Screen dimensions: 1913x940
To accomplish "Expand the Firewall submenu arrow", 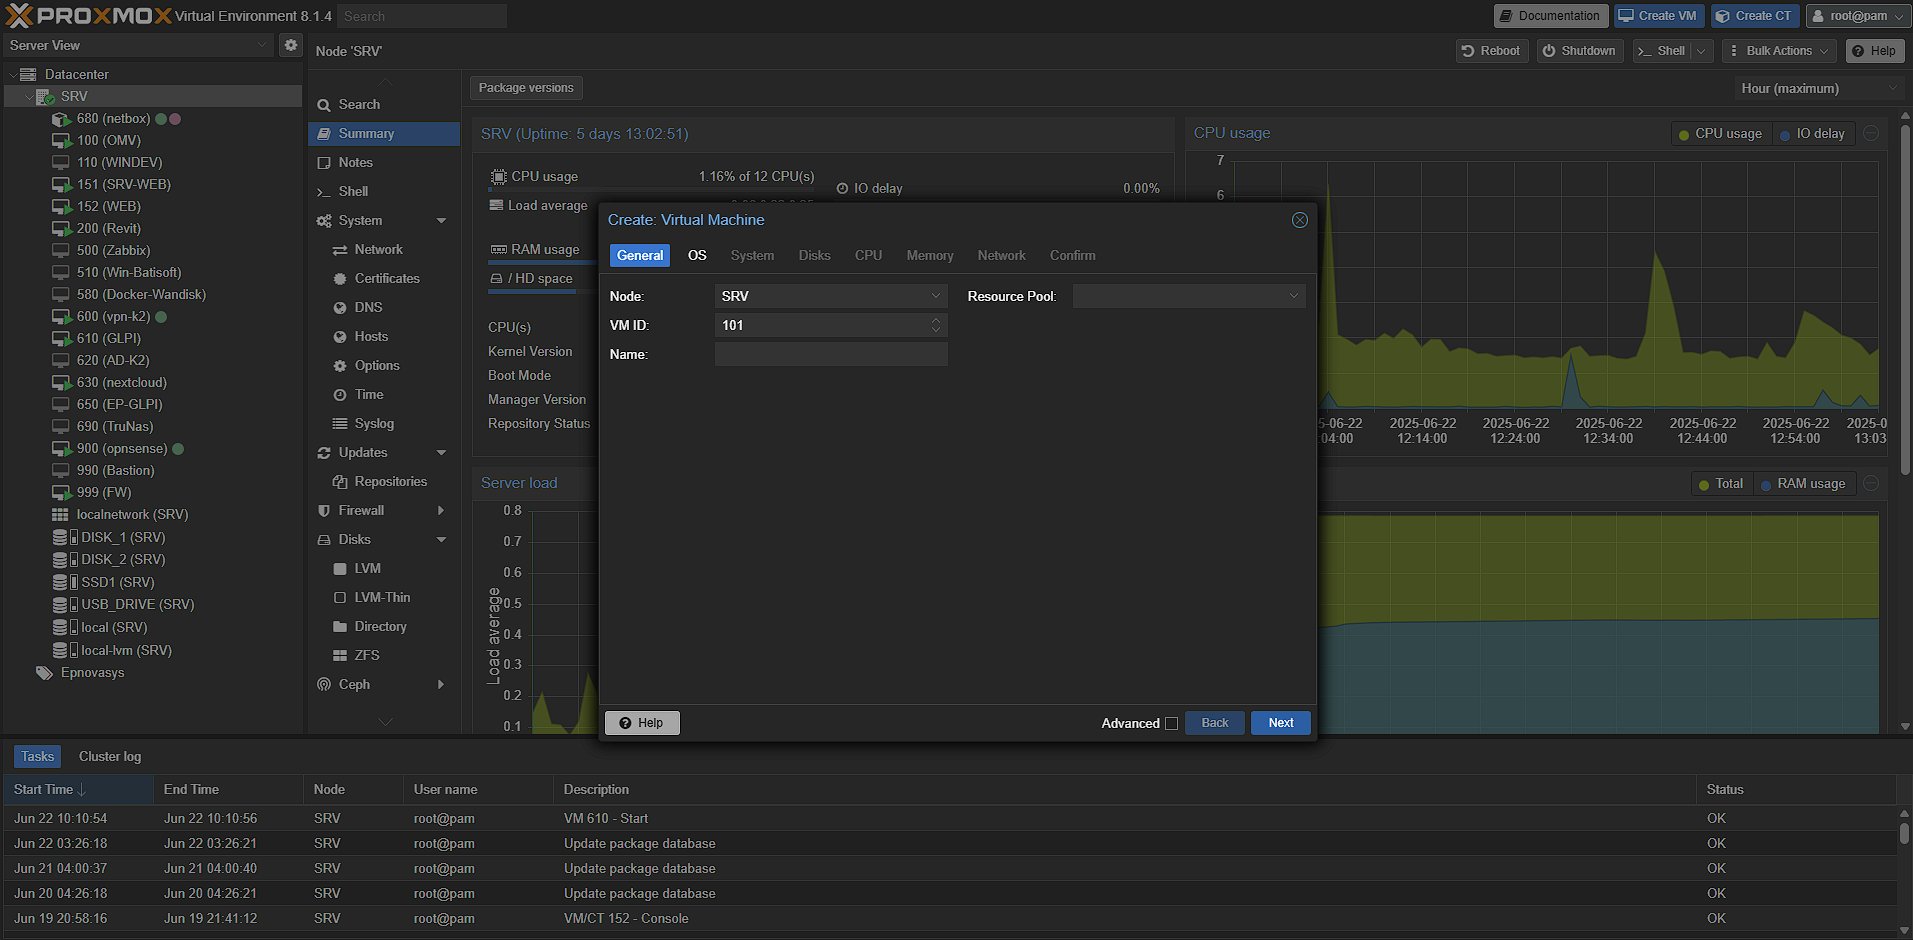I will point(441,511).
